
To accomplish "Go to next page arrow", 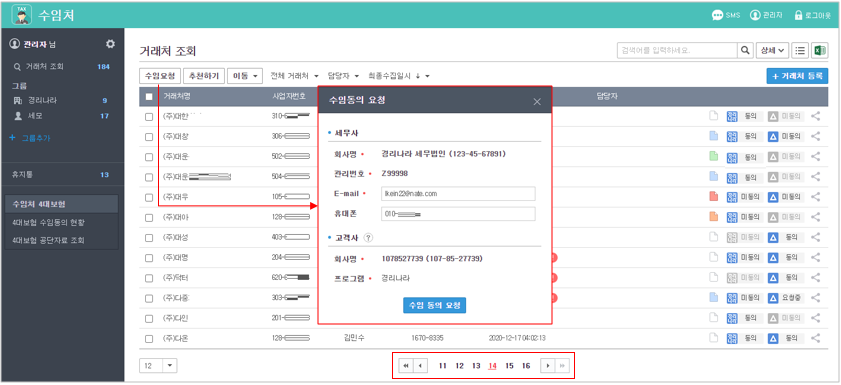I will click(547, 366).
